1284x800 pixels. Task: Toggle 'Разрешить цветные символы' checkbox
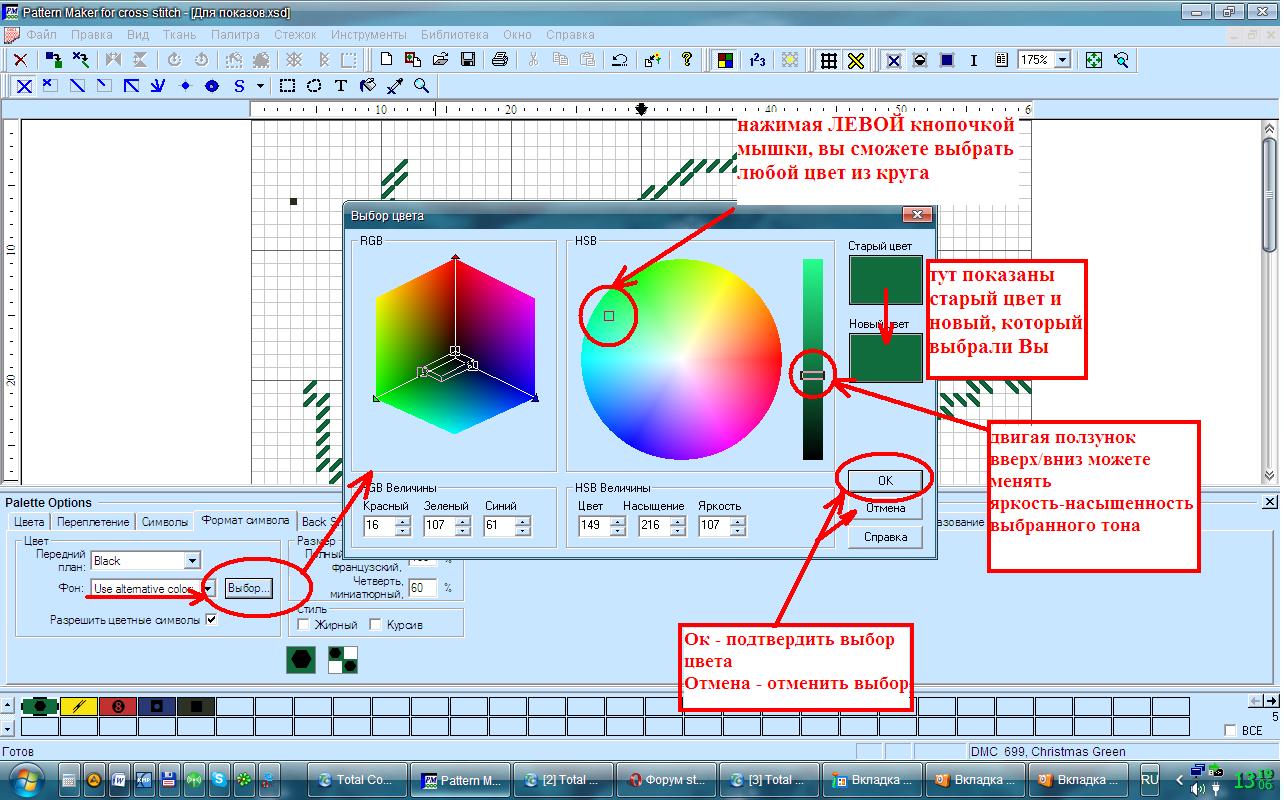point(211,620)
